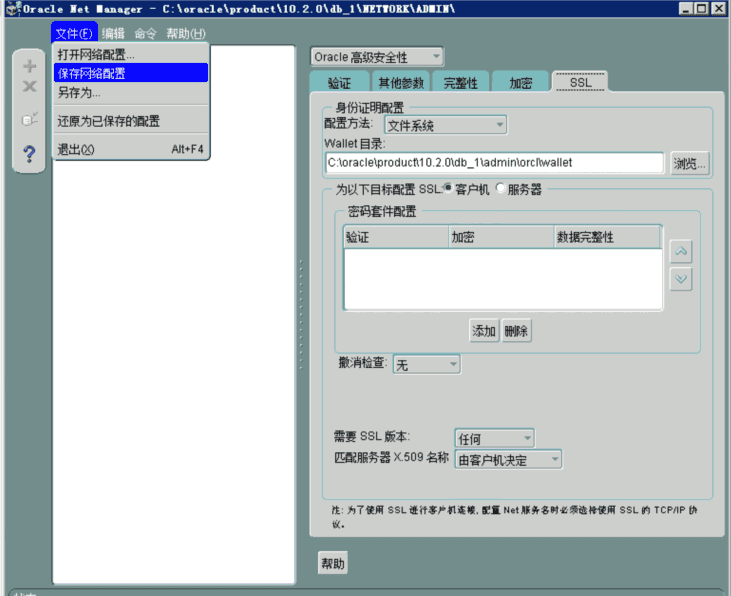Switch to the 完整性 tab
Viewport: 731px width, 596px height.
coord(461,83)
